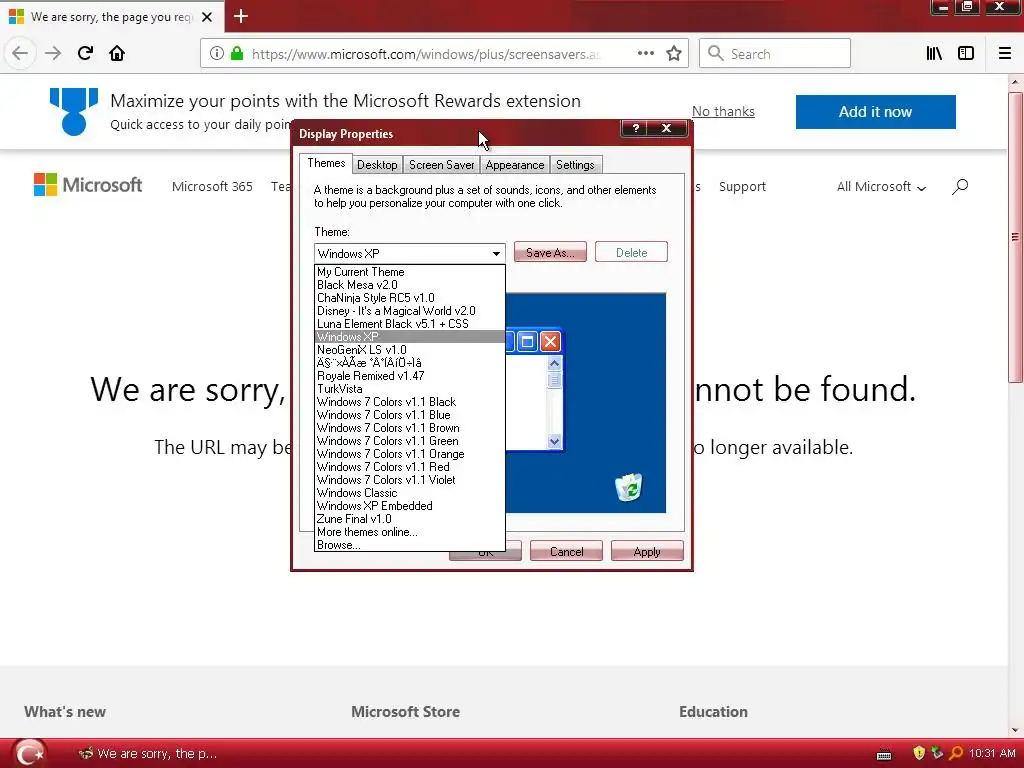Open a new tab with the plus icon
Screen dimensions: 1024x768
(241, 16)
